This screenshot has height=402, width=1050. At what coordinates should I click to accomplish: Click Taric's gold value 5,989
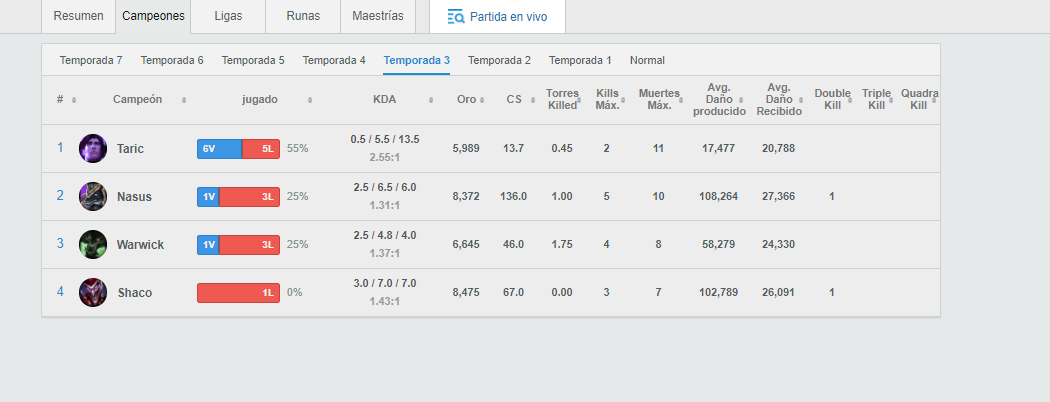click(466, 149)
